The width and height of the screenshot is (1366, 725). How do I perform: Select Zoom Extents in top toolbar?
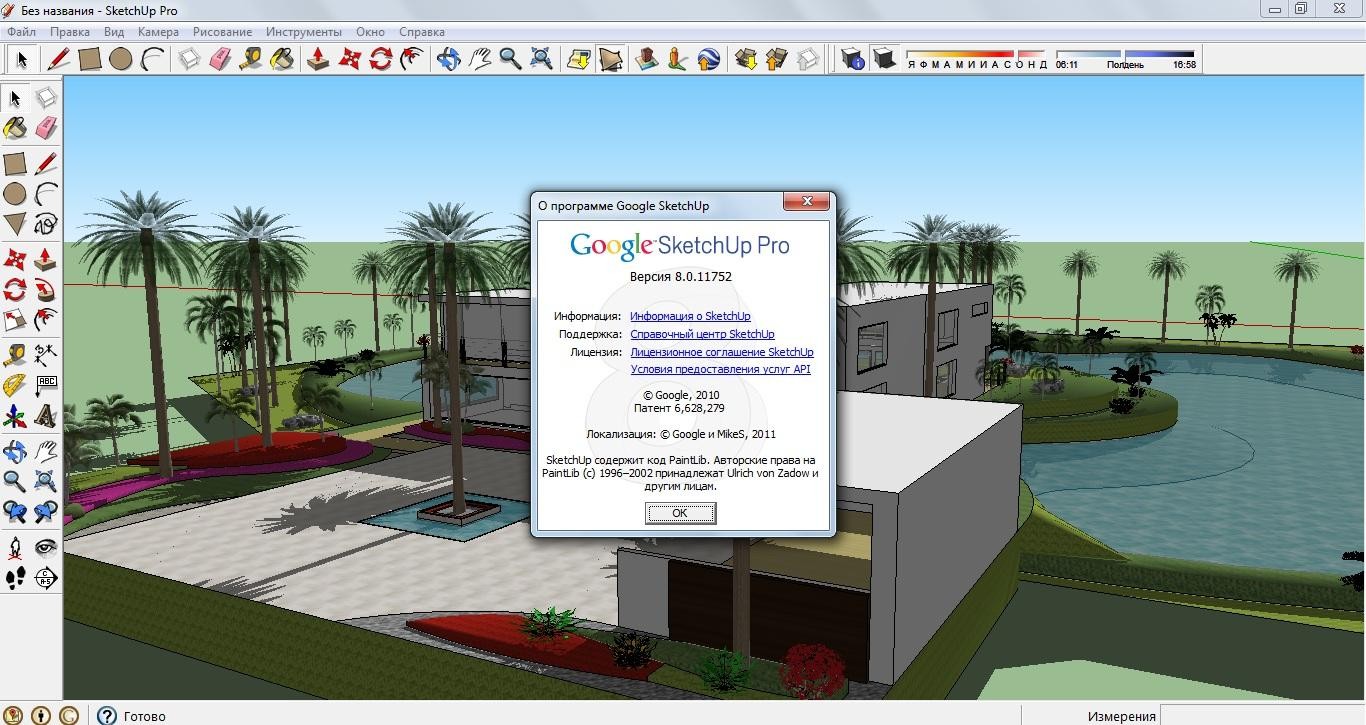coord(541,59)
